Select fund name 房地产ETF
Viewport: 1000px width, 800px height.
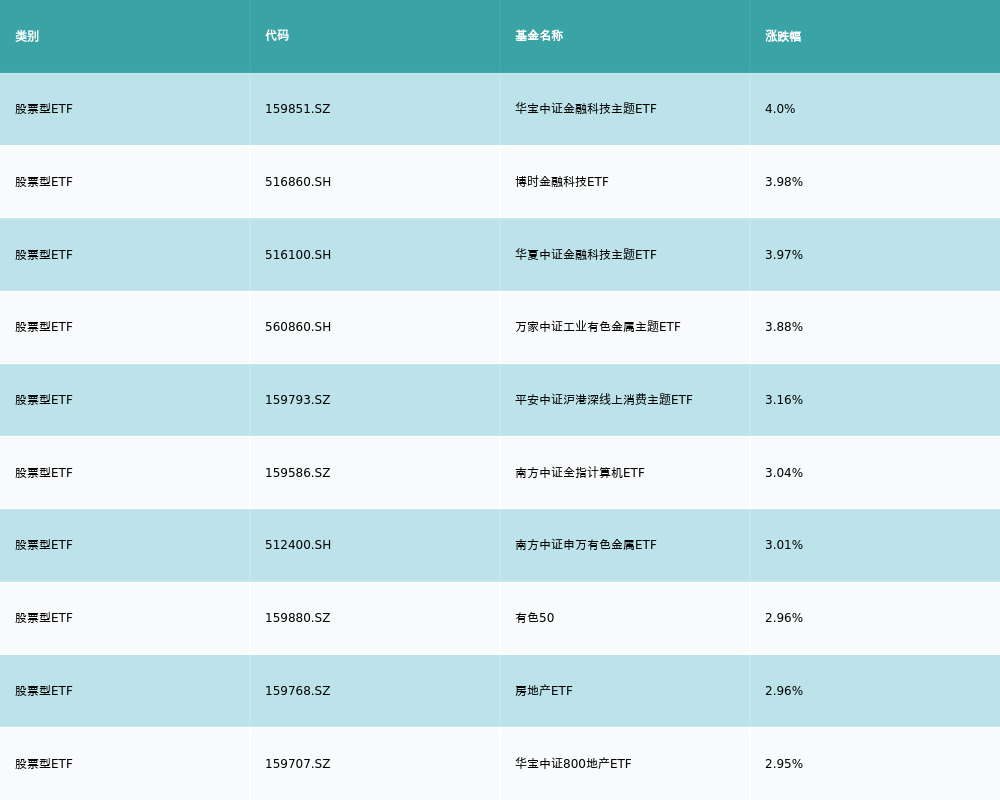543,691
